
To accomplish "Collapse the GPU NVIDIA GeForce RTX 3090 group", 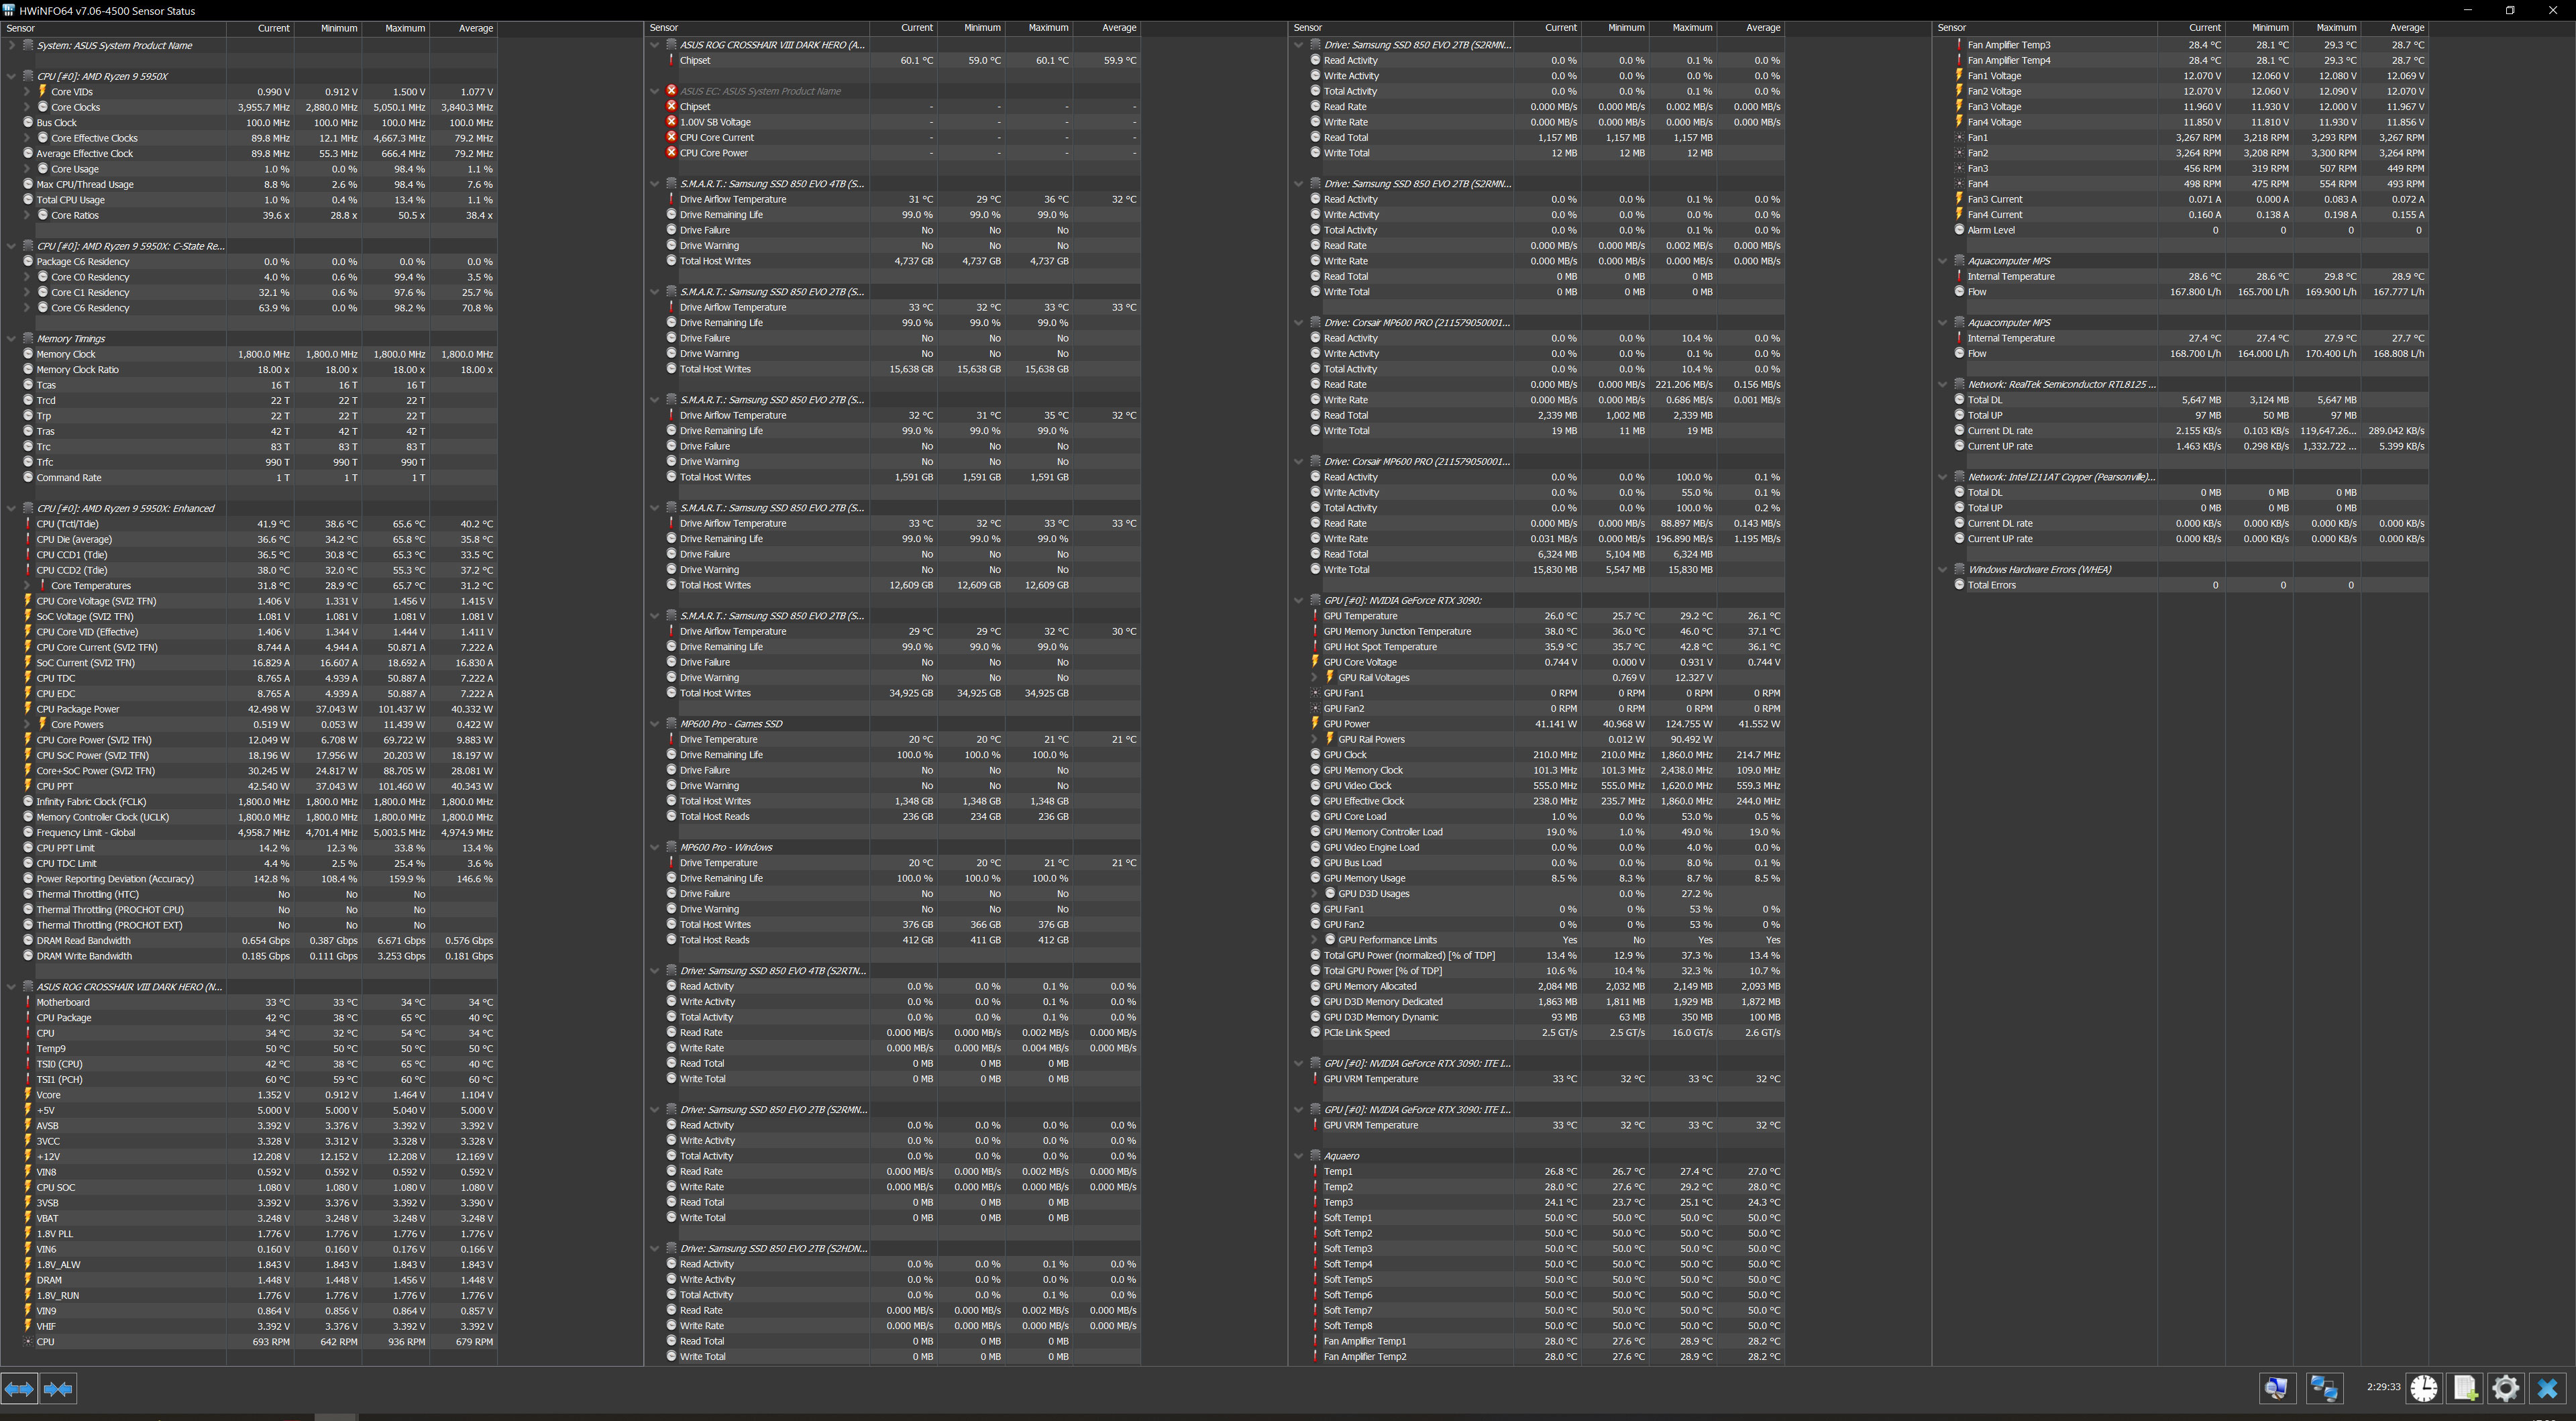I will coord(1298,601).
